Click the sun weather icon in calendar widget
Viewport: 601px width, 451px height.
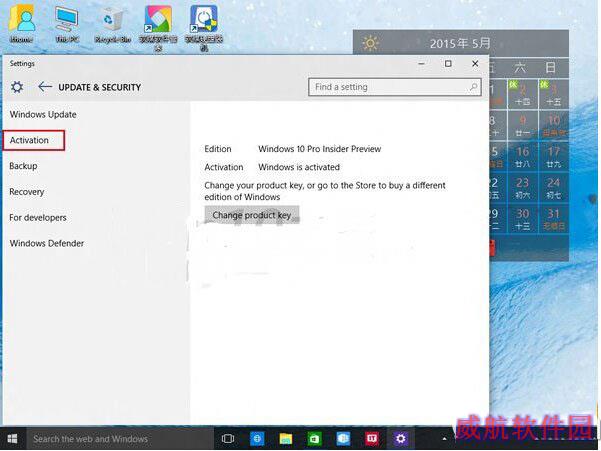[x=371, y=43]
